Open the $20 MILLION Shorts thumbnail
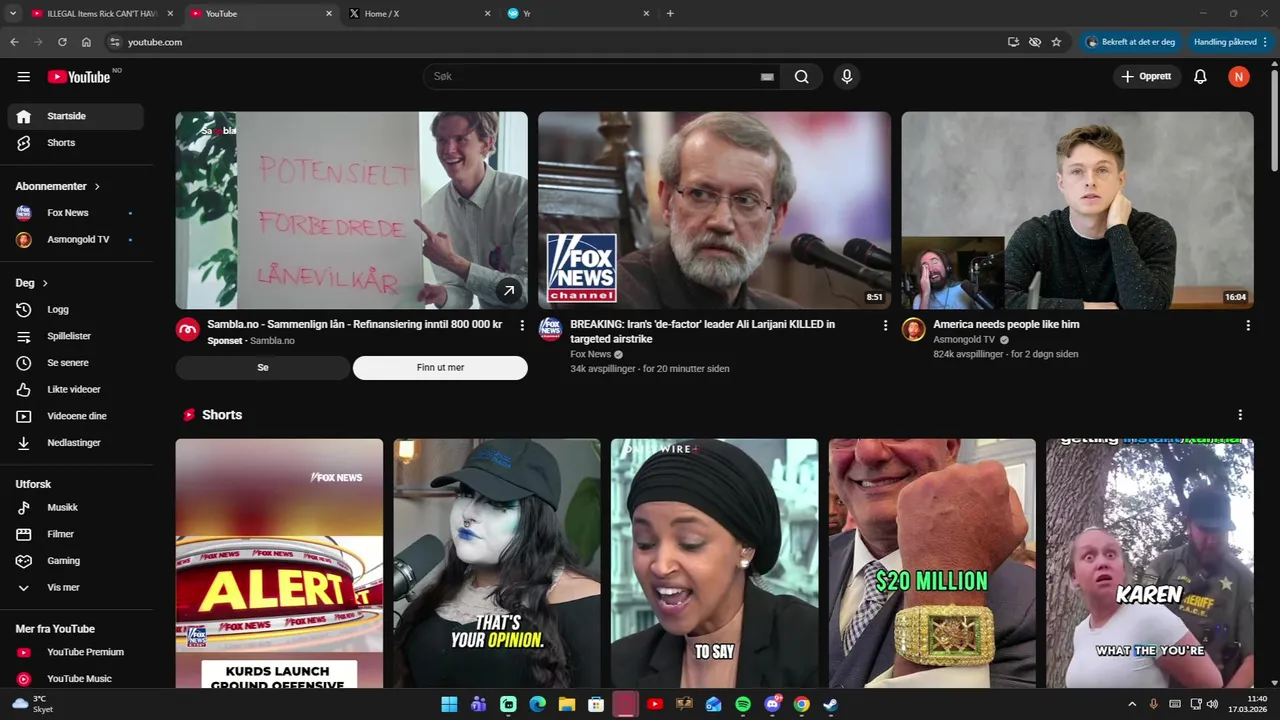The height and width of the screenshot is (720, 1280). click(932, 563)
